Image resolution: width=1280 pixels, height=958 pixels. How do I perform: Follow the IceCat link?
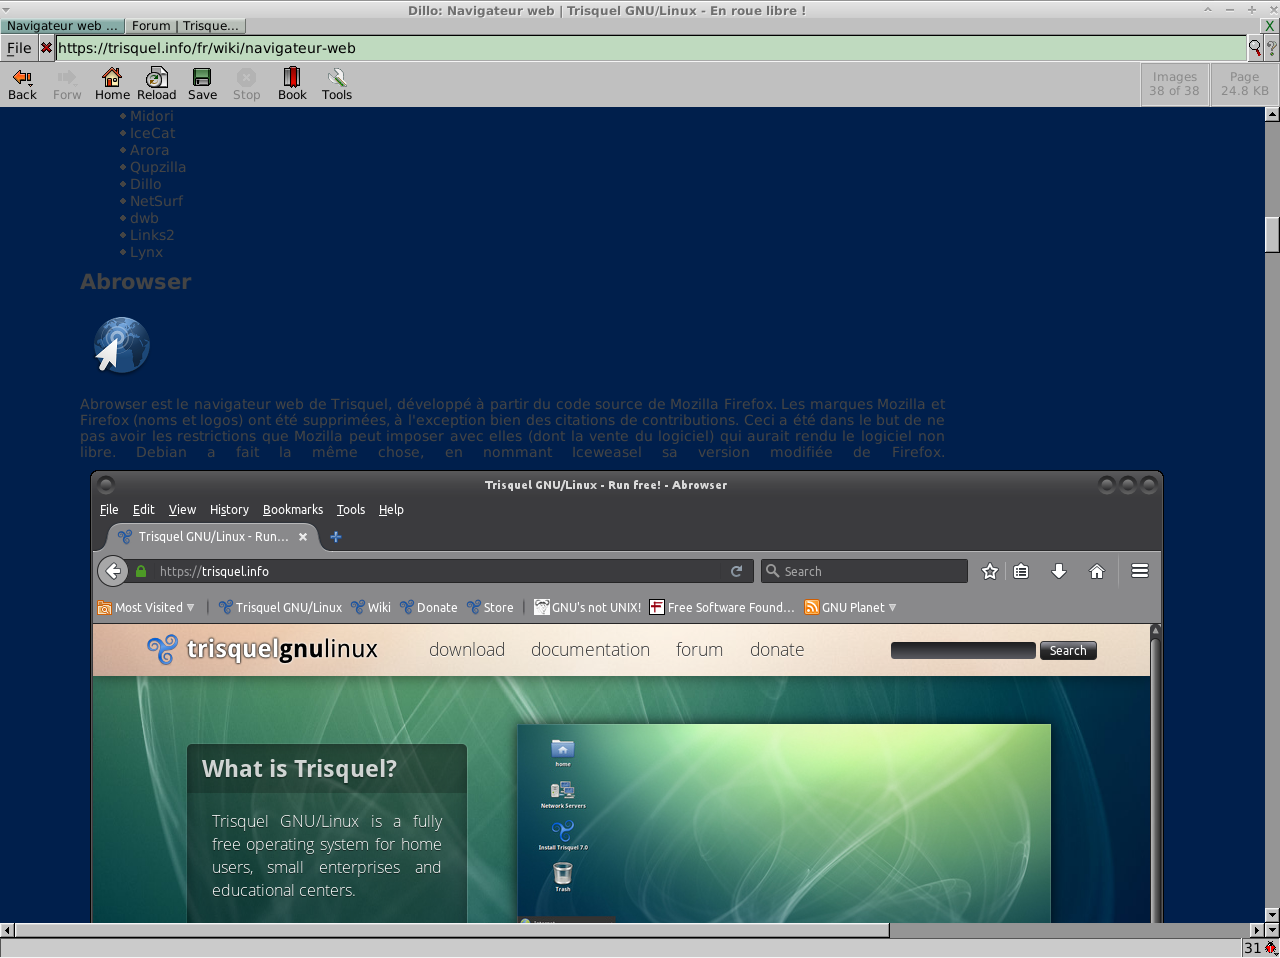pos(152,133)
